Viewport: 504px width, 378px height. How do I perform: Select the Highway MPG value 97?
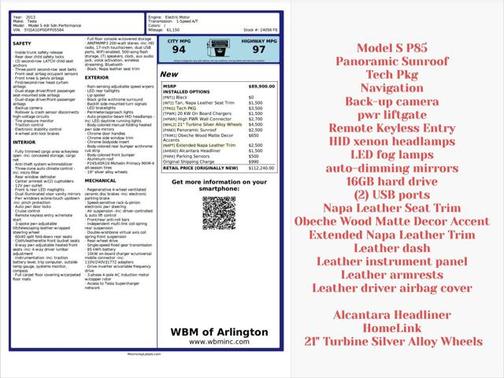tap(259, 50)
